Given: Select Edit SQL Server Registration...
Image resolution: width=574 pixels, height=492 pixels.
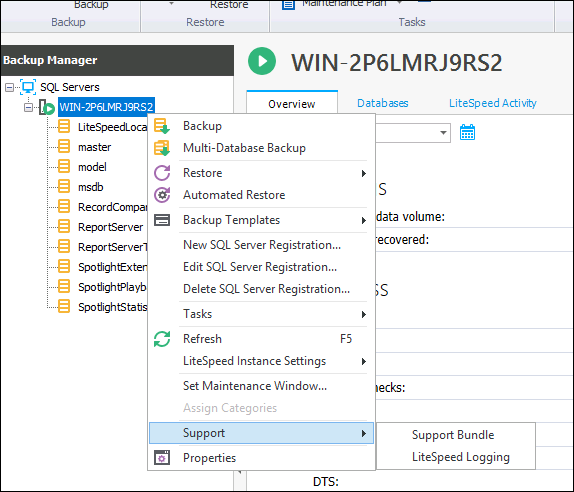Looking at the screenshot, I should pyautogui.click(x=261, y=267).
